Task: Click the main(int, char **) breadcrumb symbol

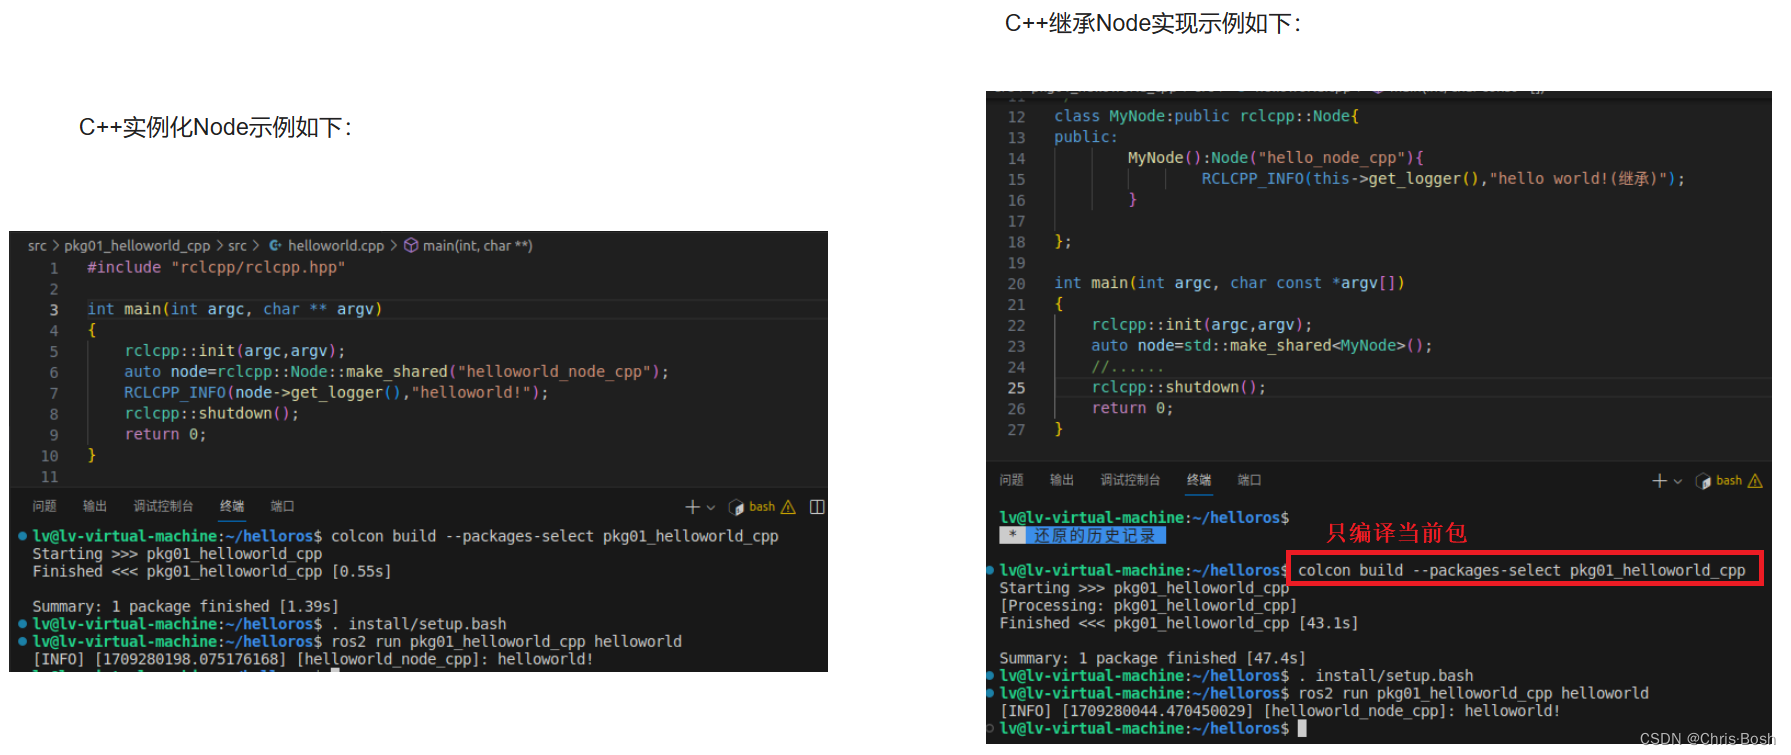Action: [477, 246]
